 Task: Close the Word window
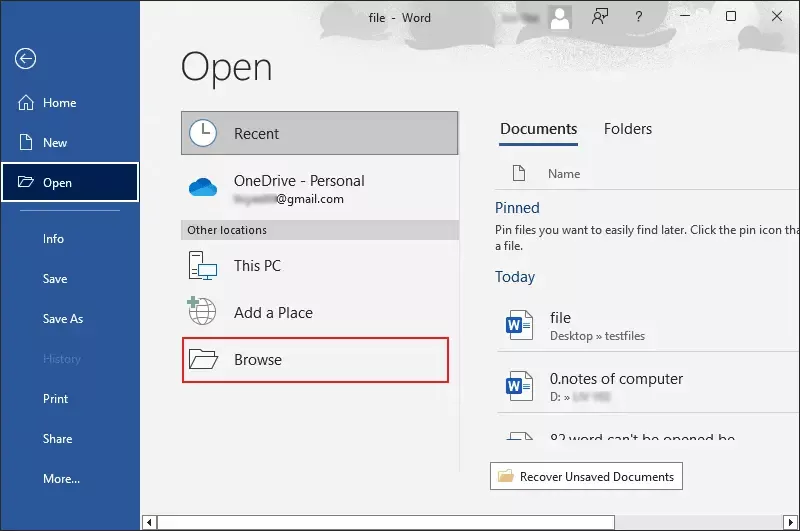coord(777,16)
